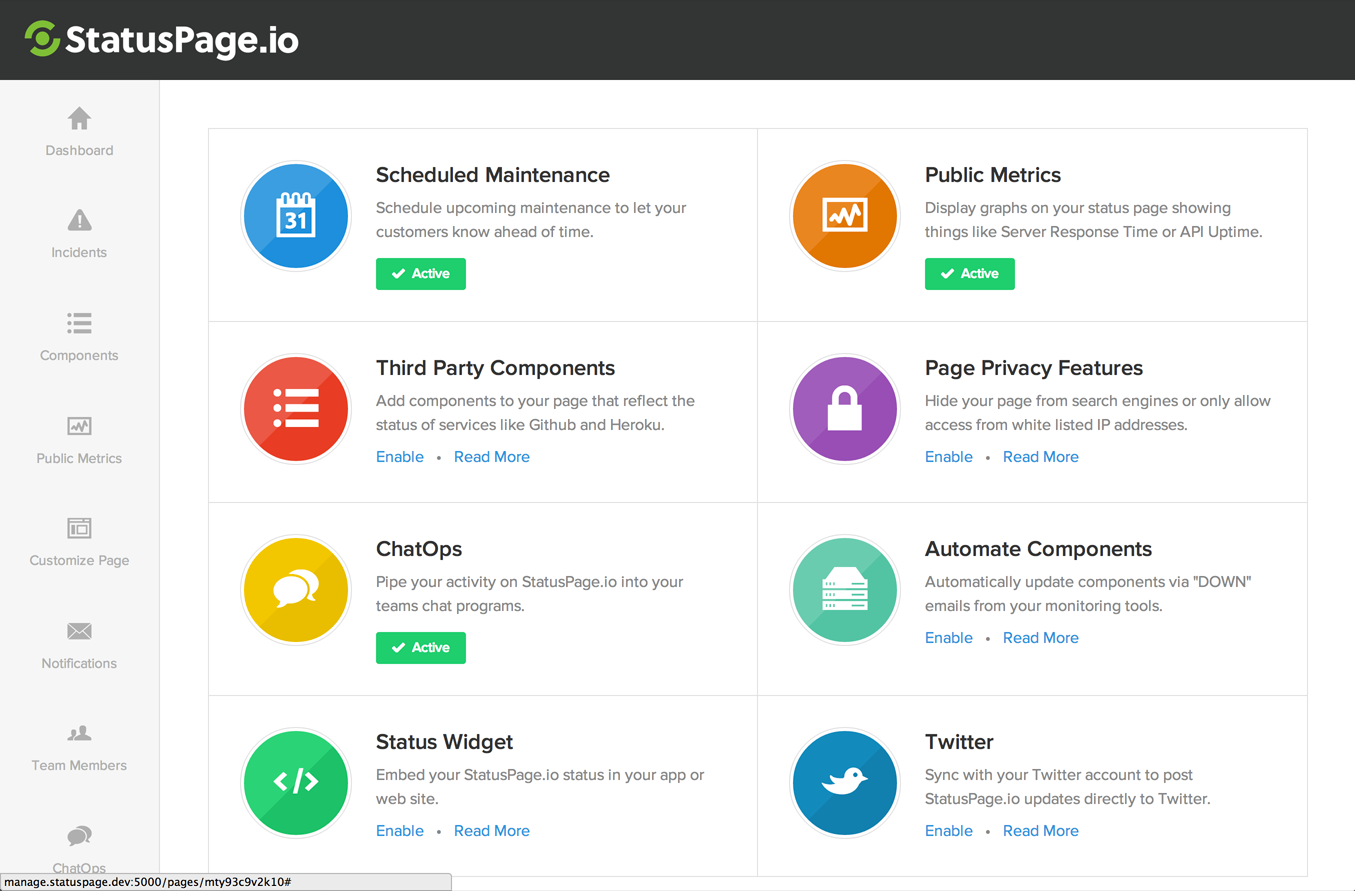Viewport: 1355px width, 891px height.
Task: Click the StatusPage.io logo in the header
Action: click(162, 40)
